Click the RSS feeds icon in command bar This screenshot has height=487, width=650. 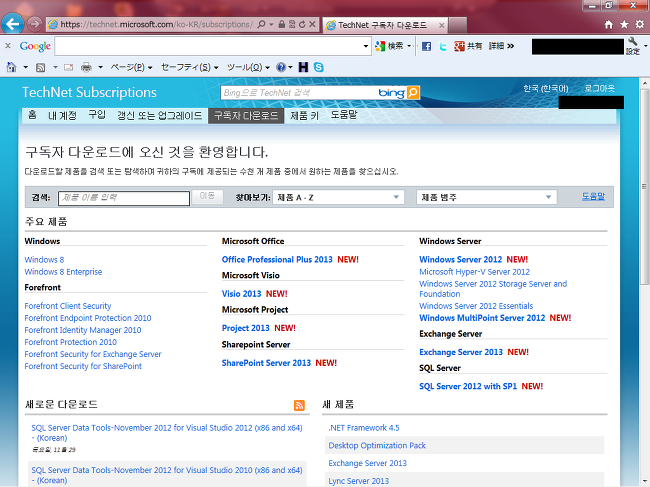point(41,67)
